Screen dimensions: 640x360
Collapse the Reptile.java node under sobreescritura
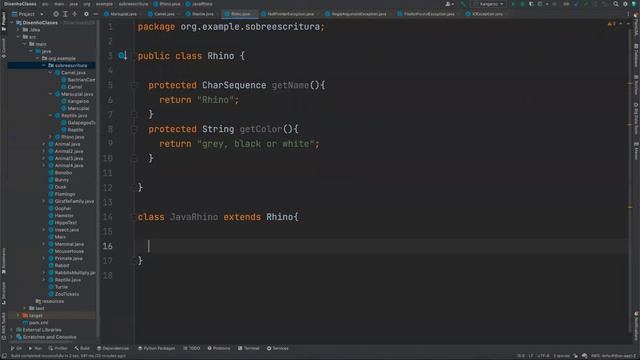51,116
